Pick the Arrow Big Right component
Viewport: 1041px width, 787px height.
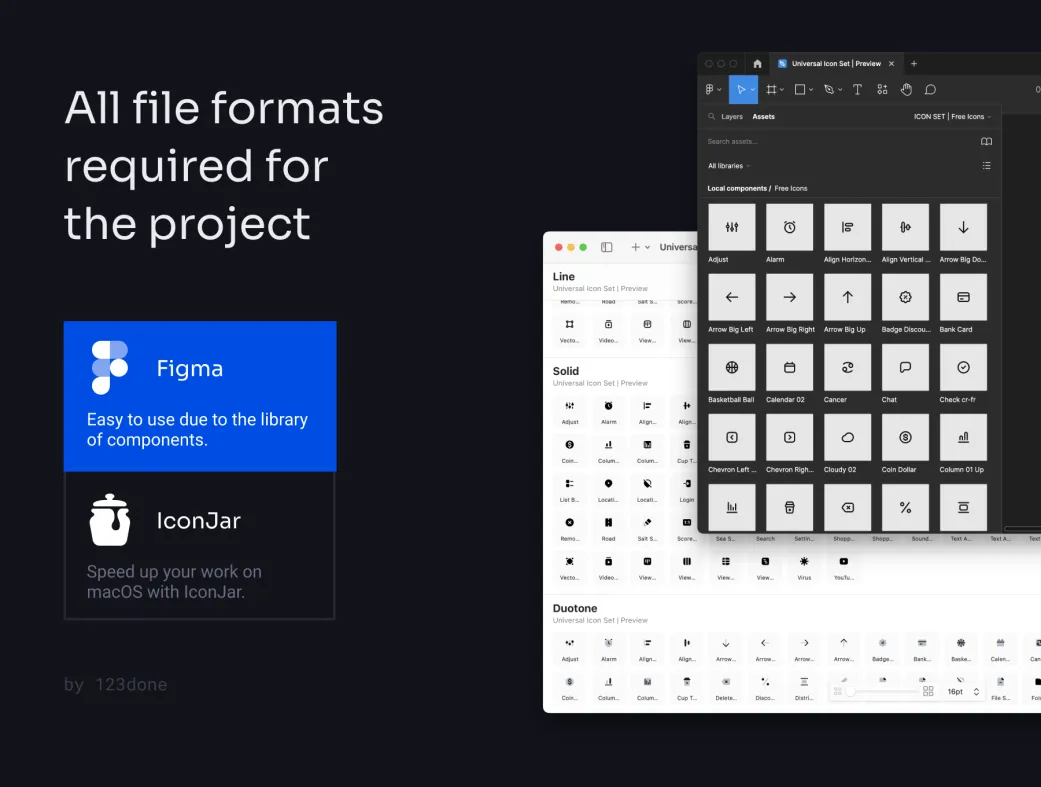789,297
